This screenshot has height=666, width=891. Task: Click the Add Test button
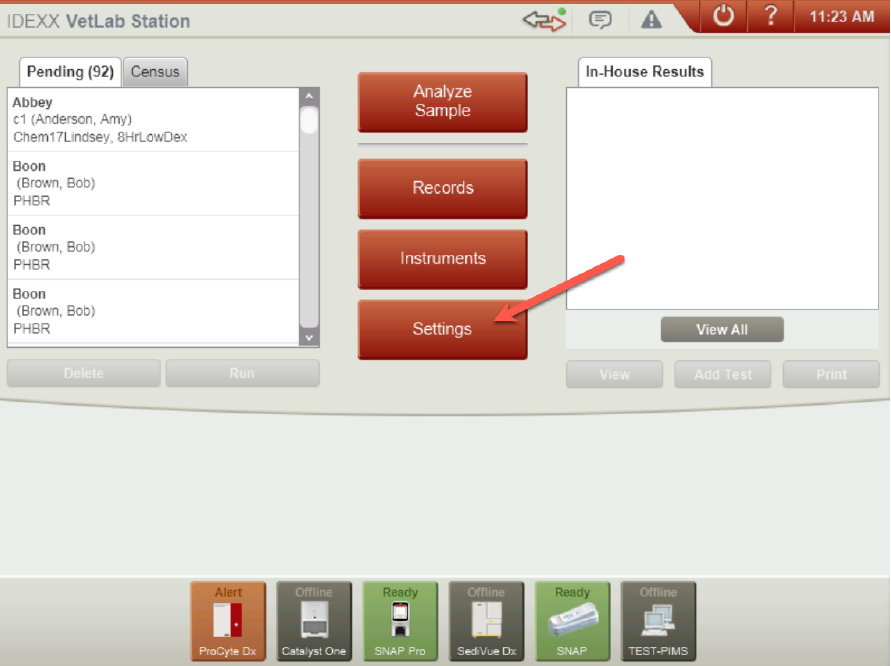pyautogui.click(x=723, y=374)
